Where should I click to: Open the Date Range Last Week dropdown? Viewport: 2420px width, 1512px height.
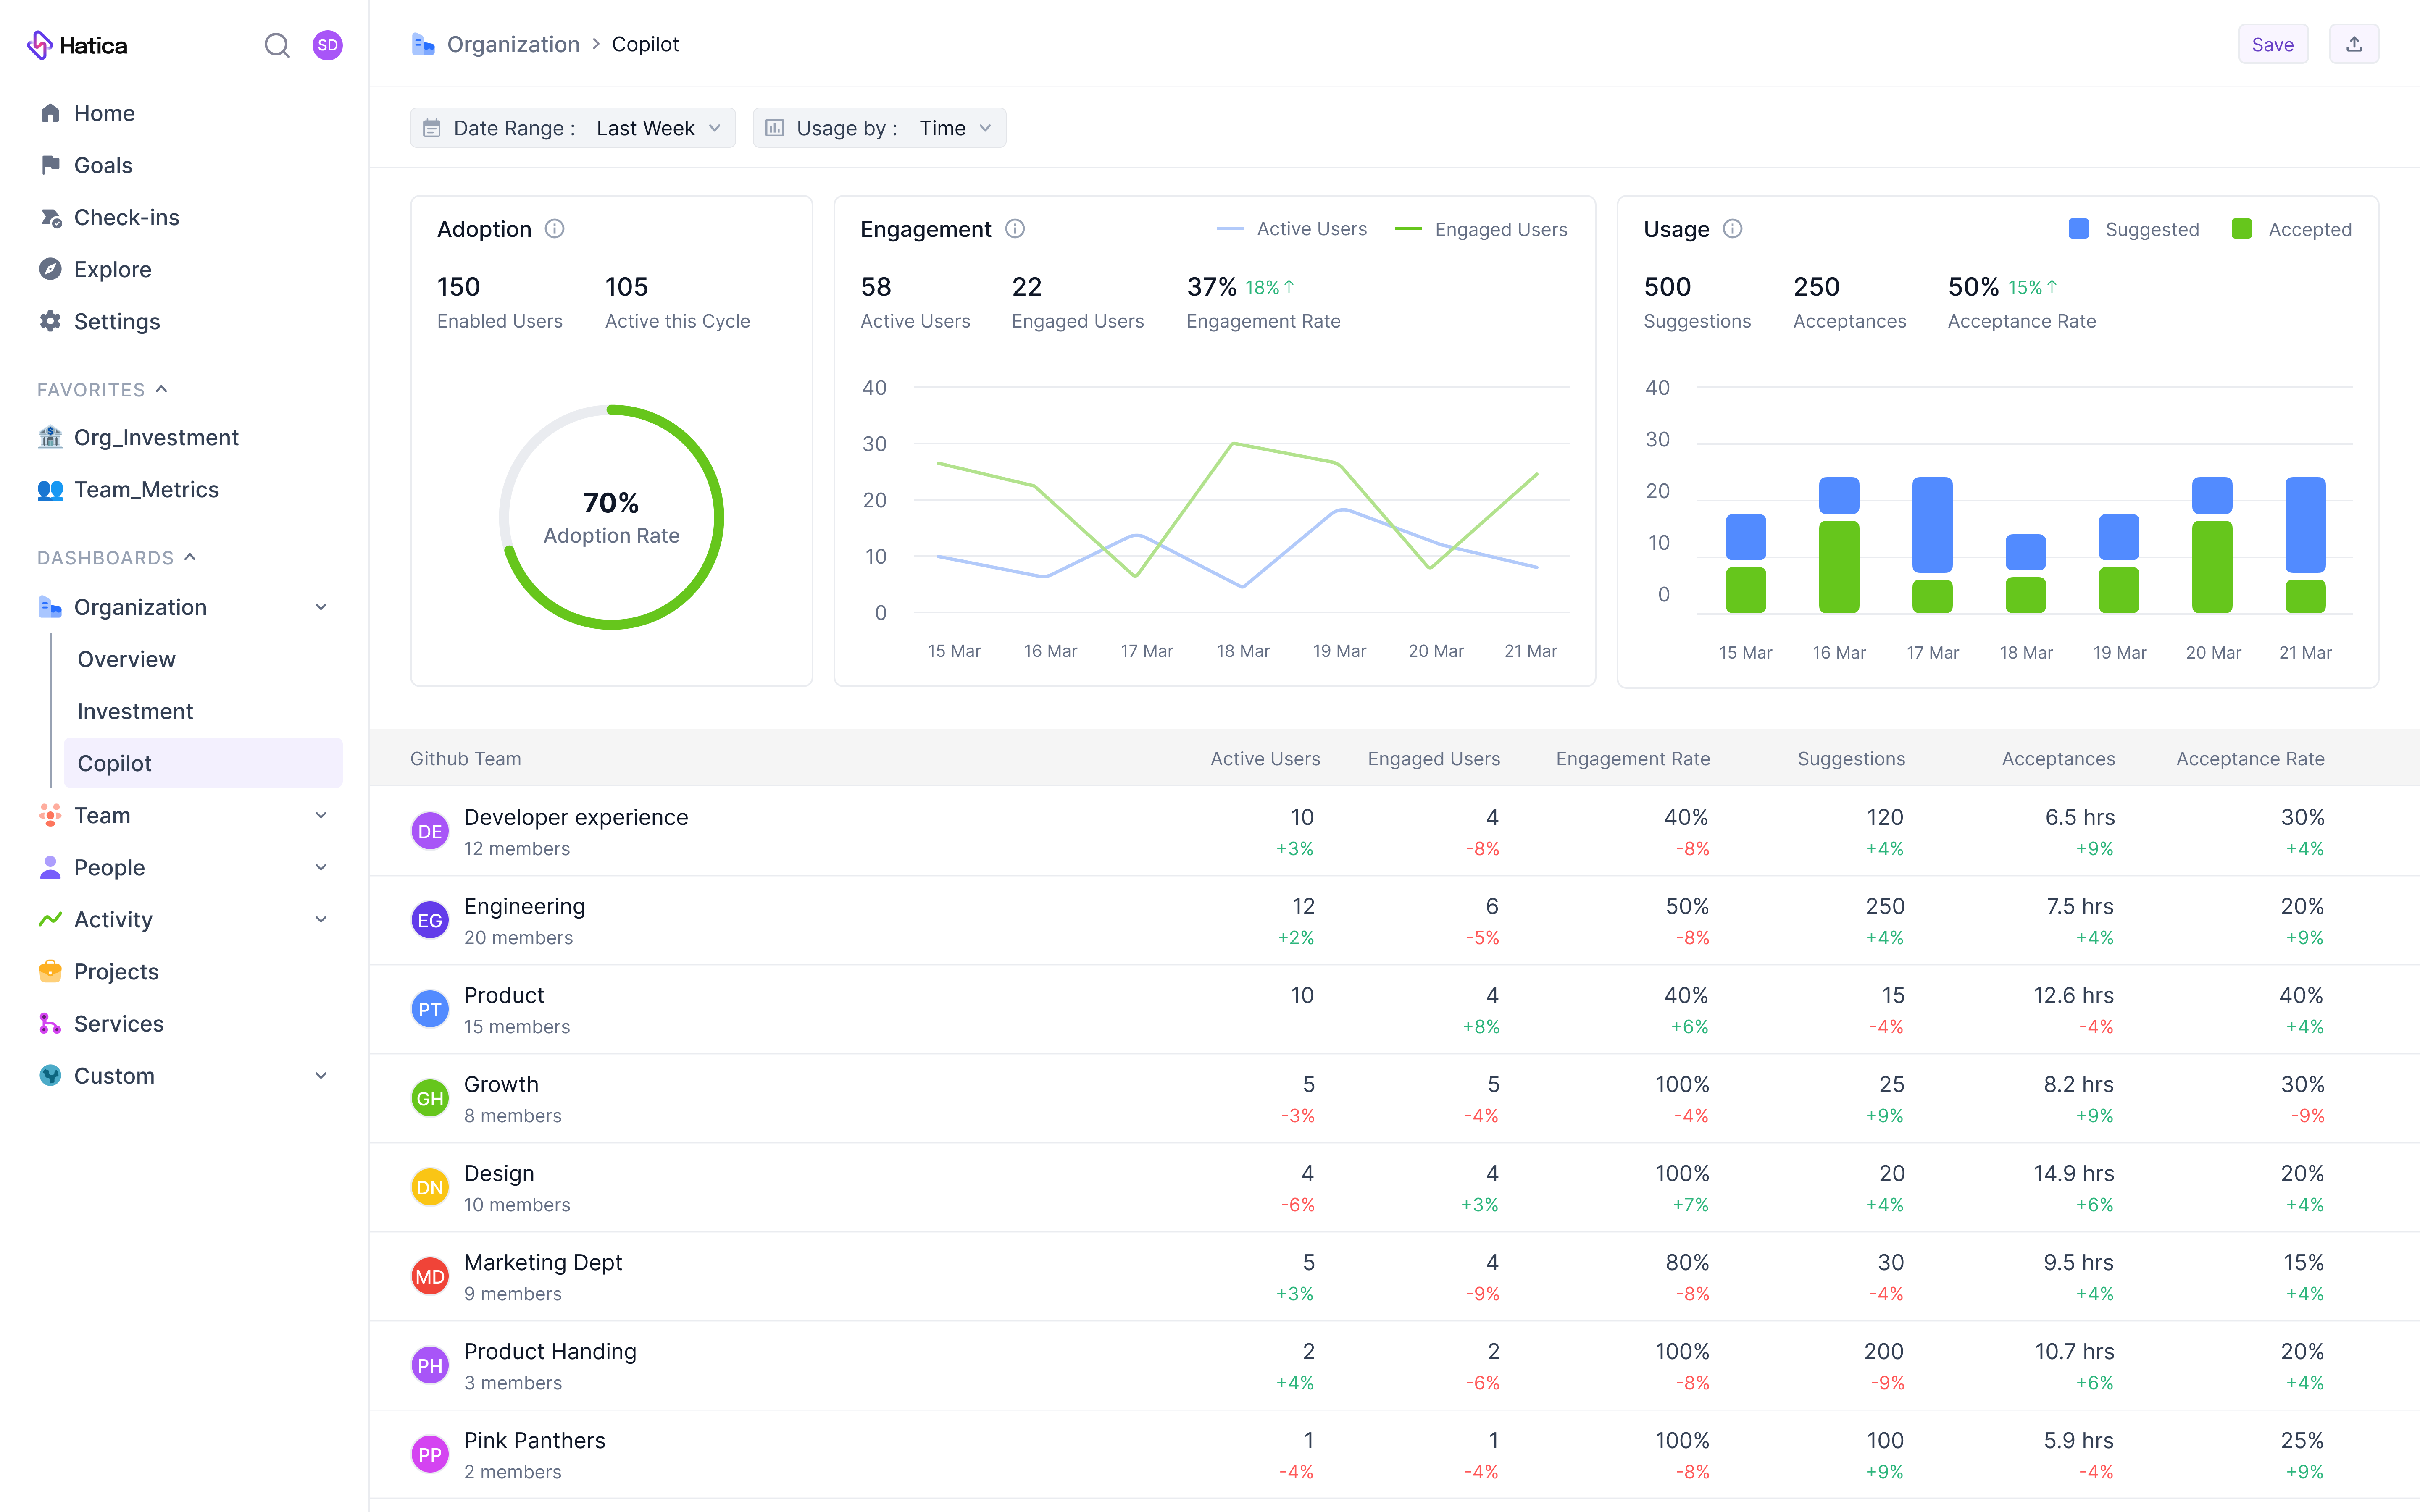pyautogui.click(x=573, y=128)
